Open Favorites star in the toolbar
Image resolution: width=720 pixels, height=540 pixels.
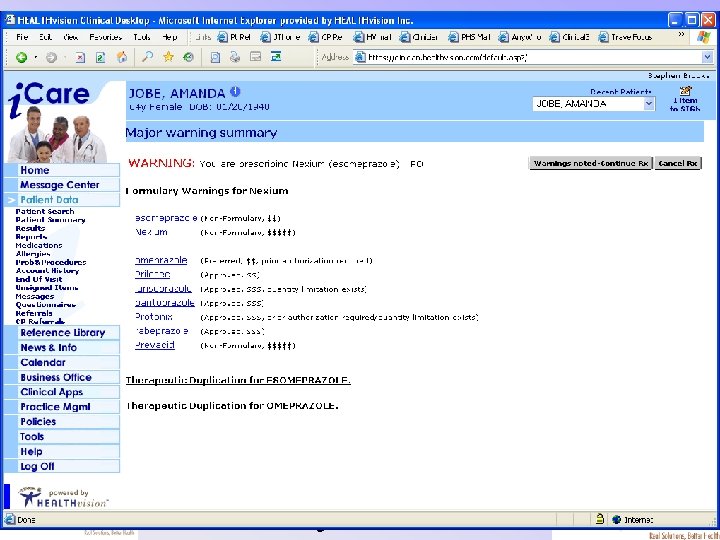coord(168,57)
